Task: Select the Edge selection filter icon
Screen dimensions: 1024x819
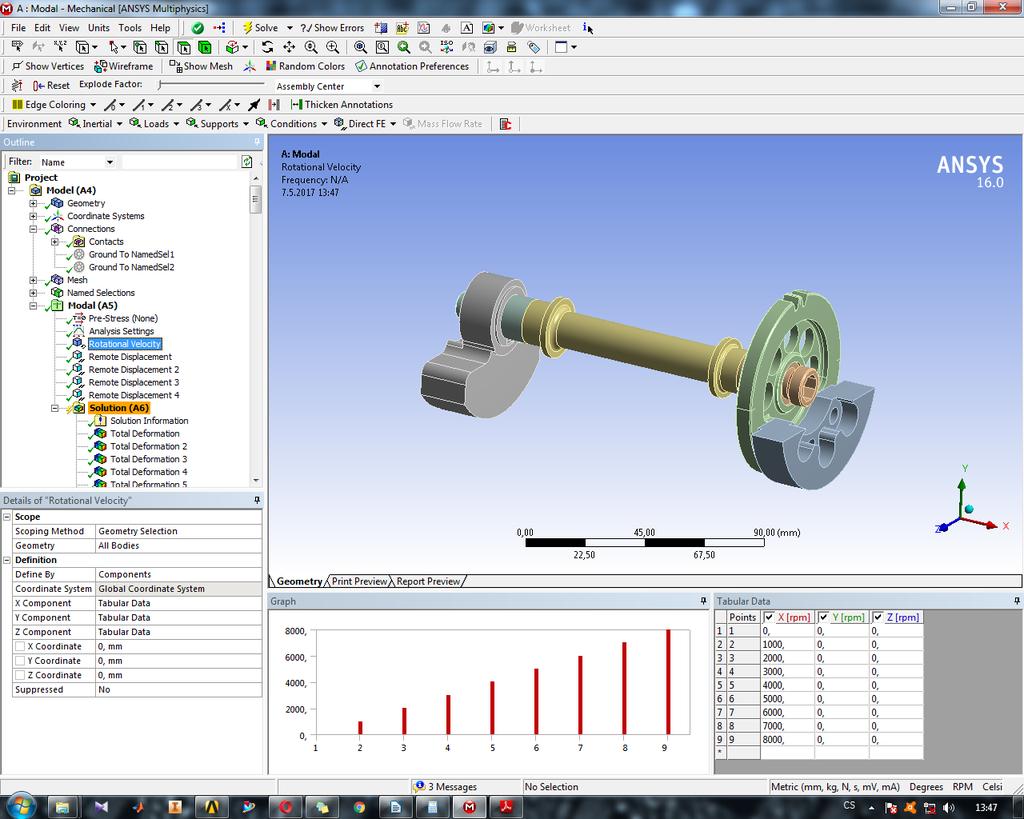Action: coord(161,47)
